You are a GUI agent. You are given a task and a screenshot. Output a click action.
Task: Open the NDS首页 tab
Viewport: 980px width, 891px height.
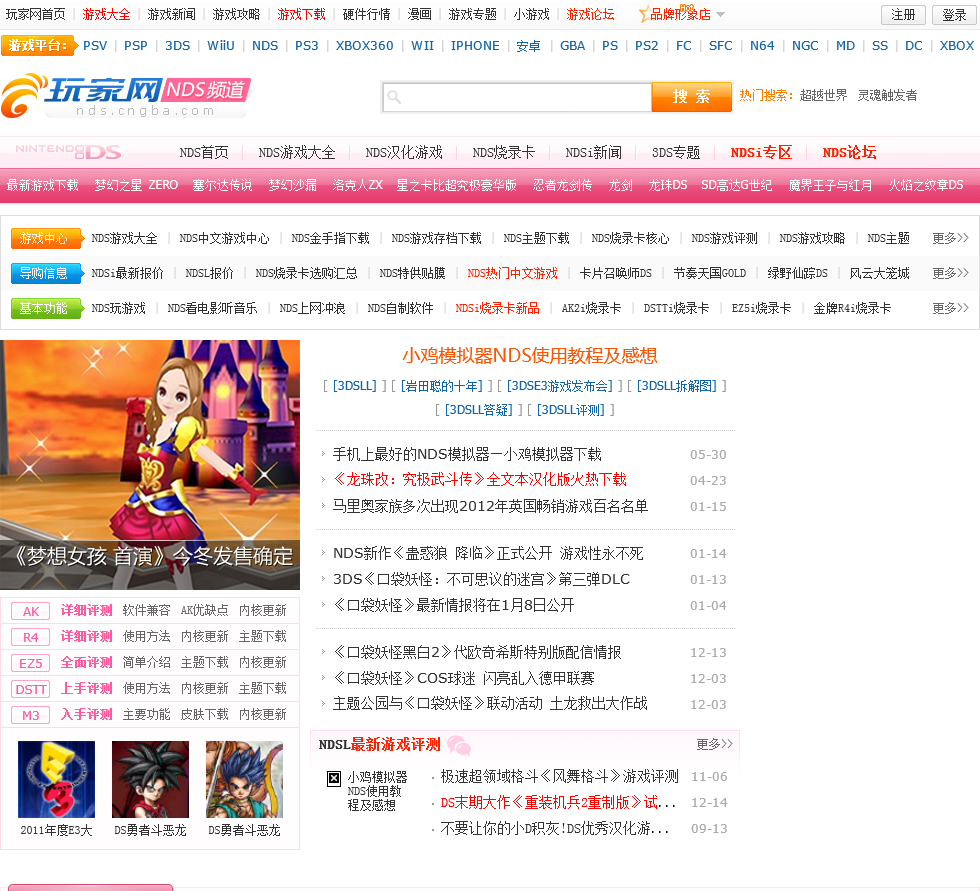204,152
